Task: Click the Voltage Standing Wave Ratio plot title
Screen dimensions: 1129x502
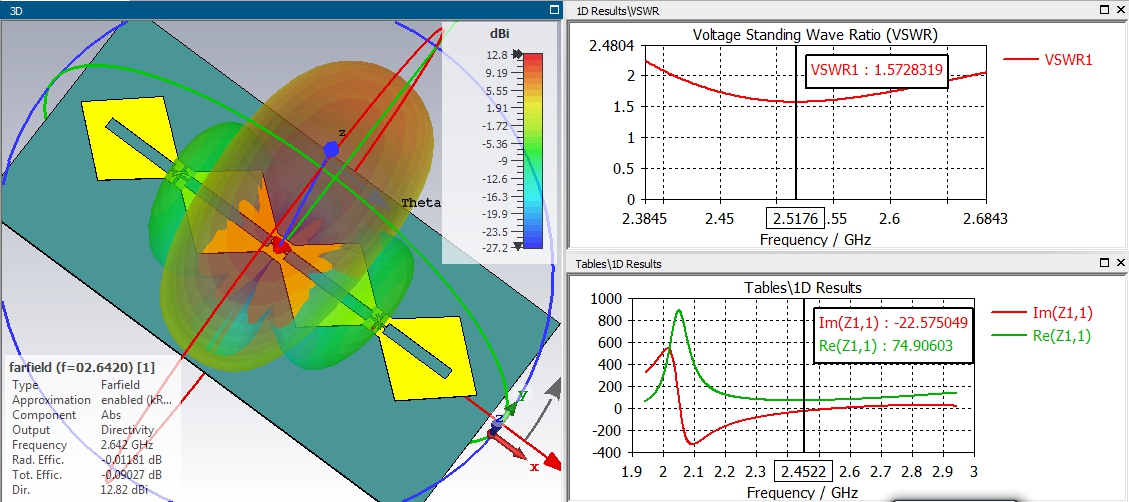Action: click(815, 34)
